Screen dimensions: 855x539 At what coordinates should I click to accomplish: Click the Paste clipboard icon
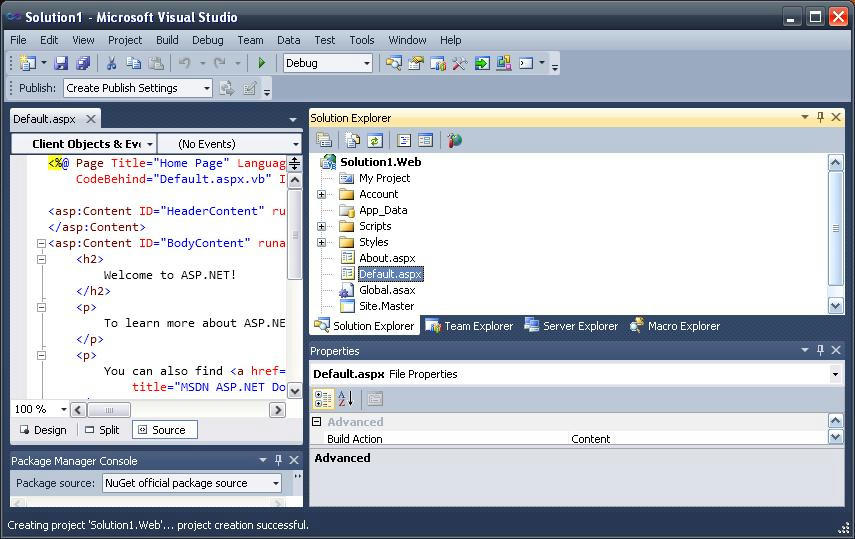point(156,63)
